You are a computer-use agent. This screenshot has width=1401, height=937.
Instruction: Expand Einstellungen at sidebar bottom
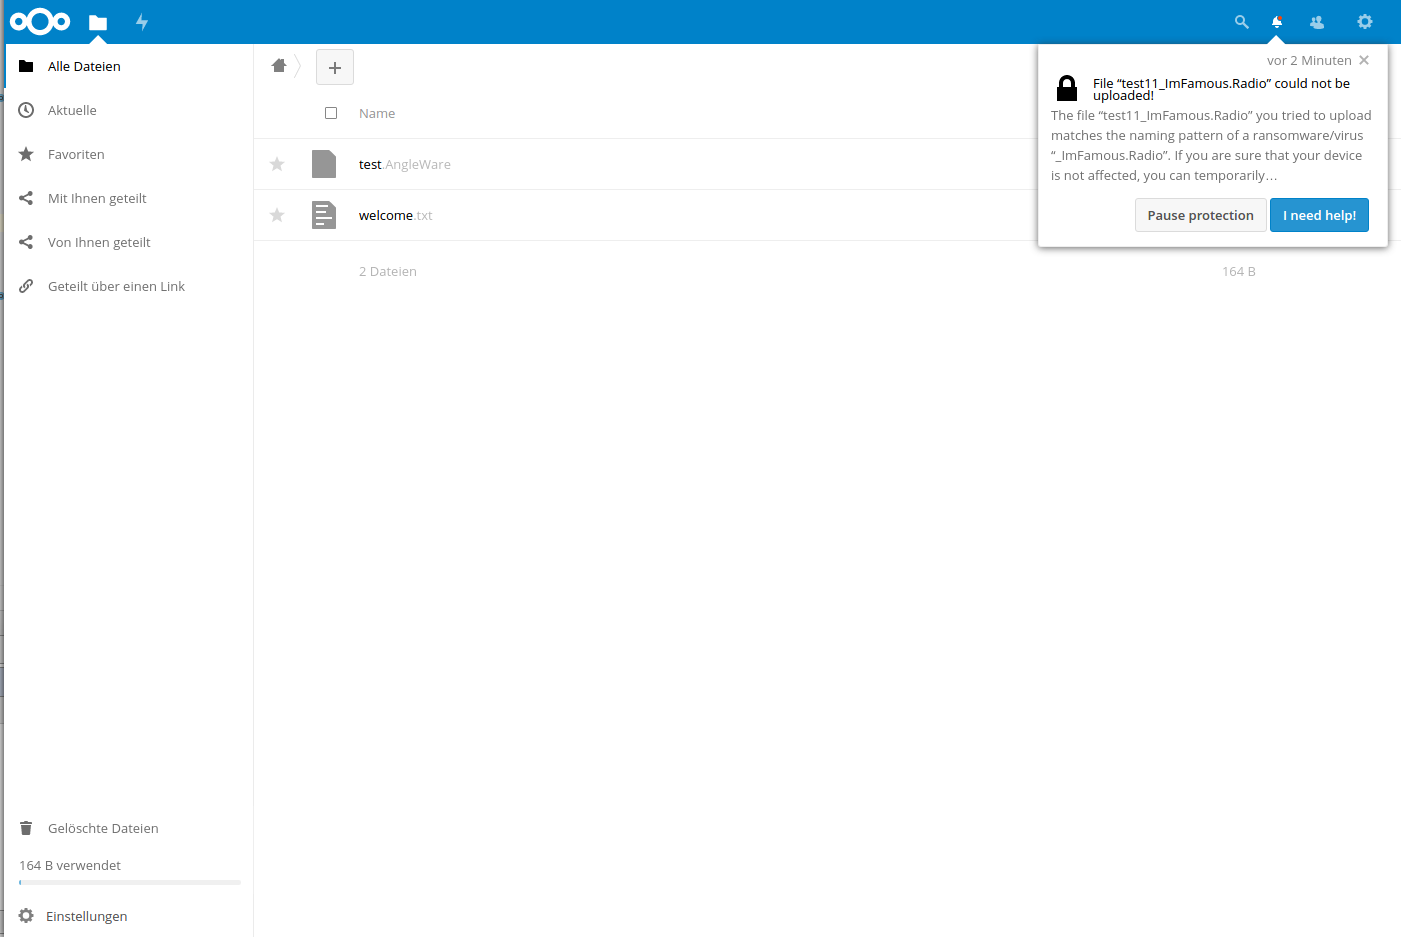coord(86,916)
